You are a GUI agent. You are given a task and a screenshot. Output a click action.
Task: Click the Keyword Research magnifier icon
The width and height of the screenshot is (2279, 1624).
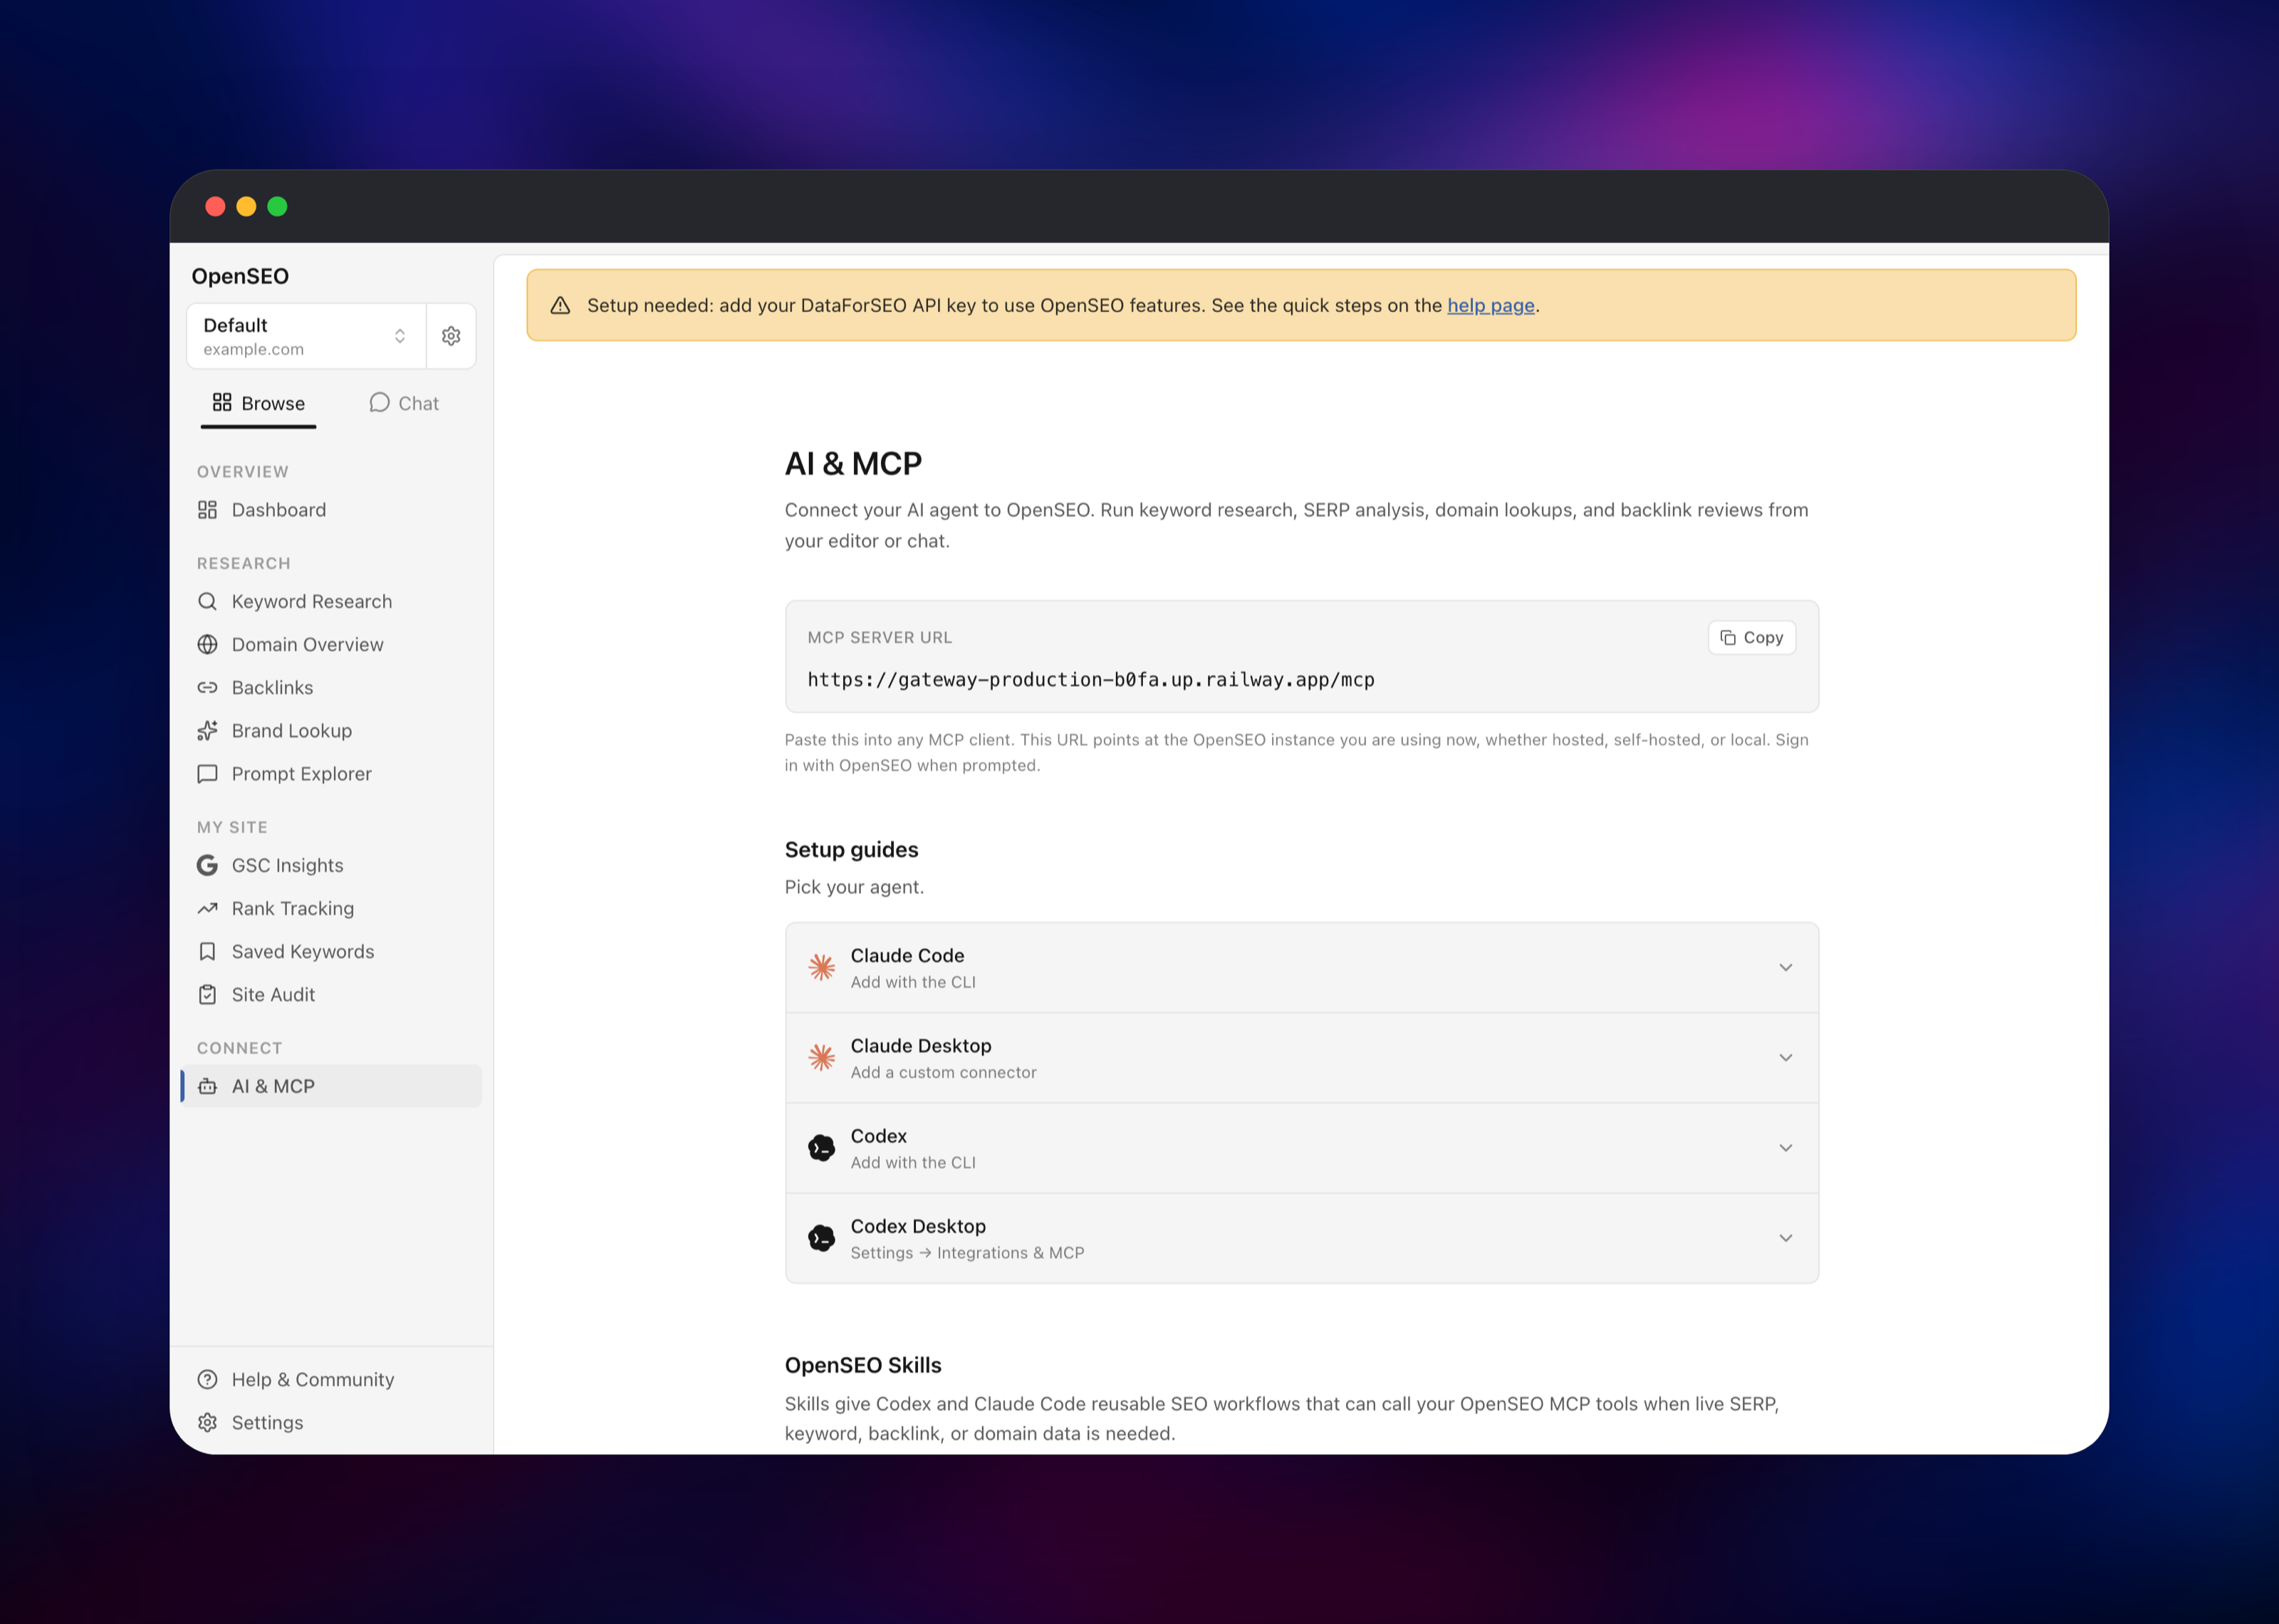(x=207, y=601)
